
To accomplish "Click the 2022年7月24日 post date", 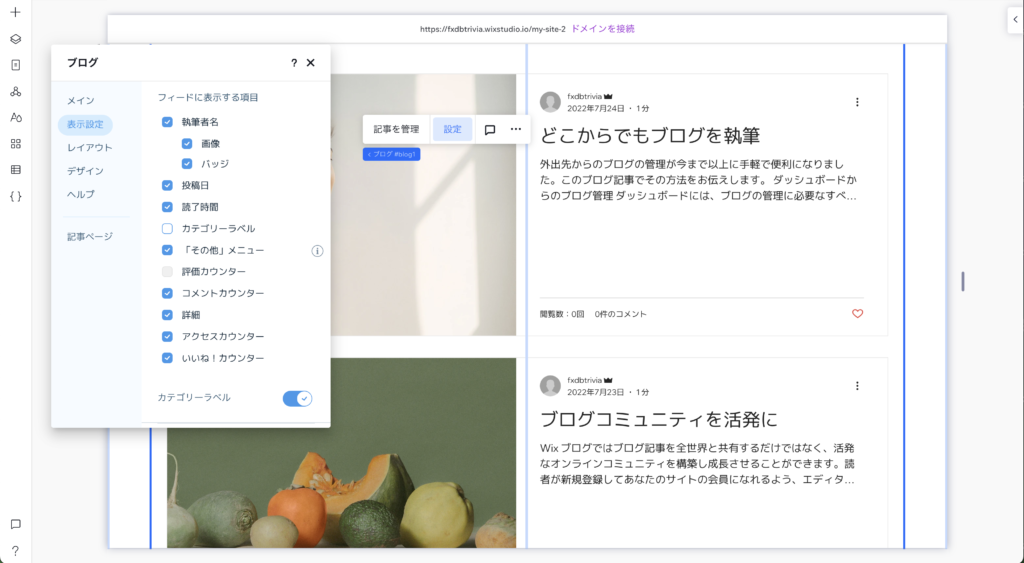I will pos(596,108).
